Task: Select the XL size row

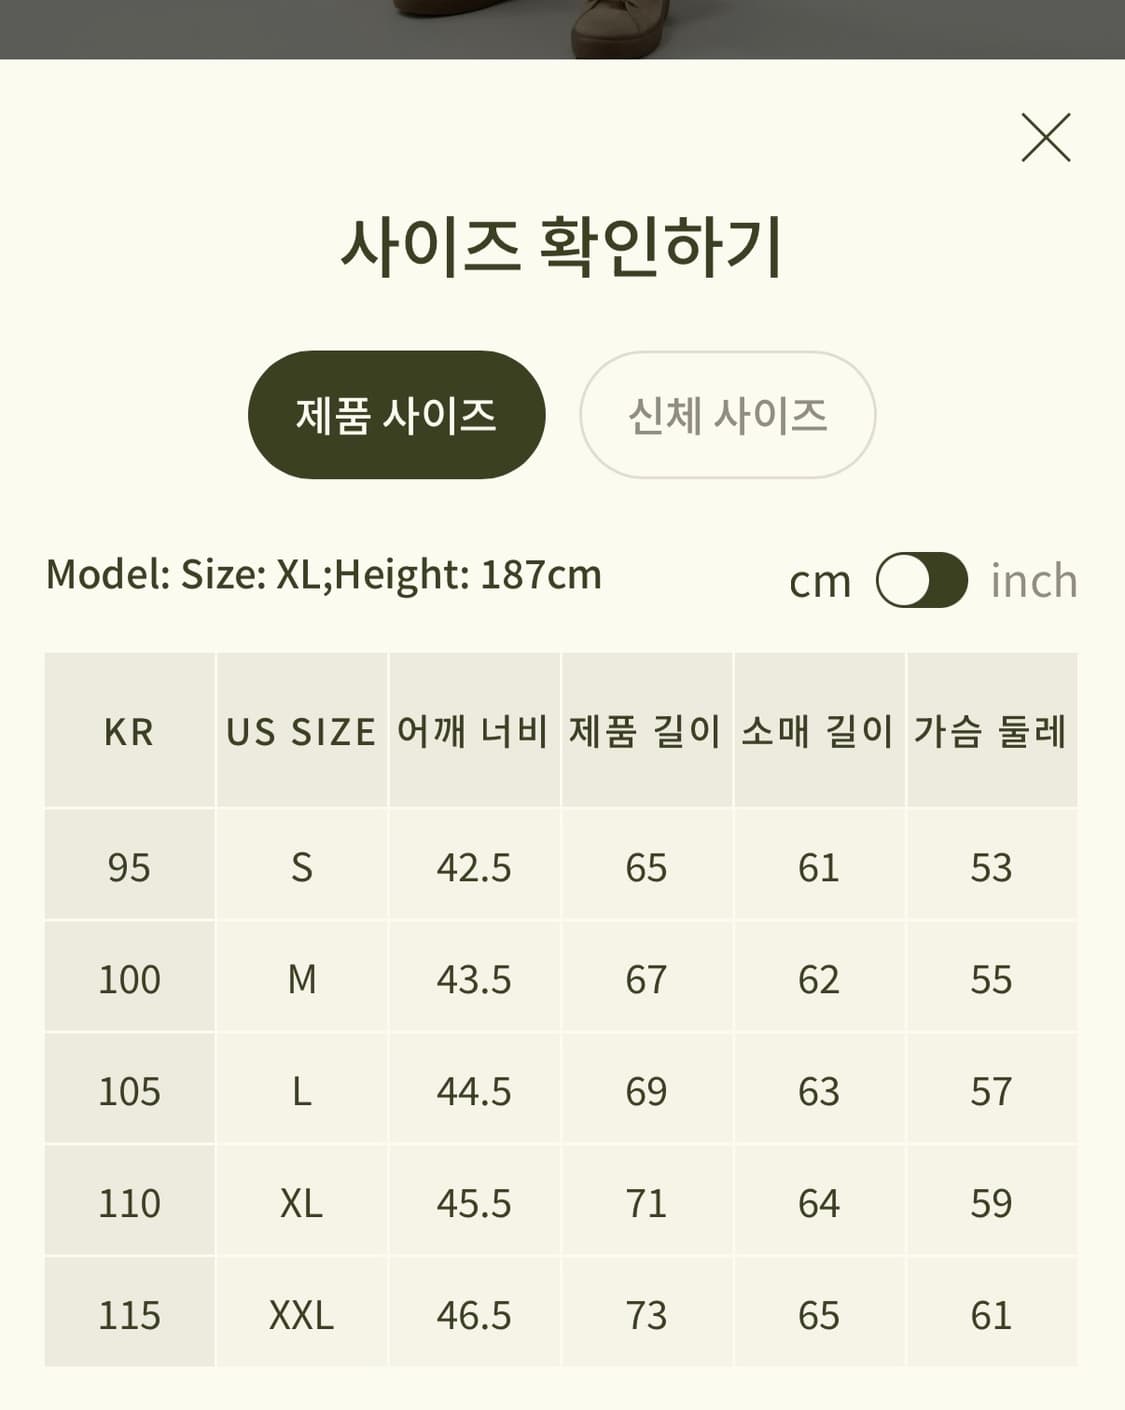Action: pyautogui.click(x=303, y=1202)
